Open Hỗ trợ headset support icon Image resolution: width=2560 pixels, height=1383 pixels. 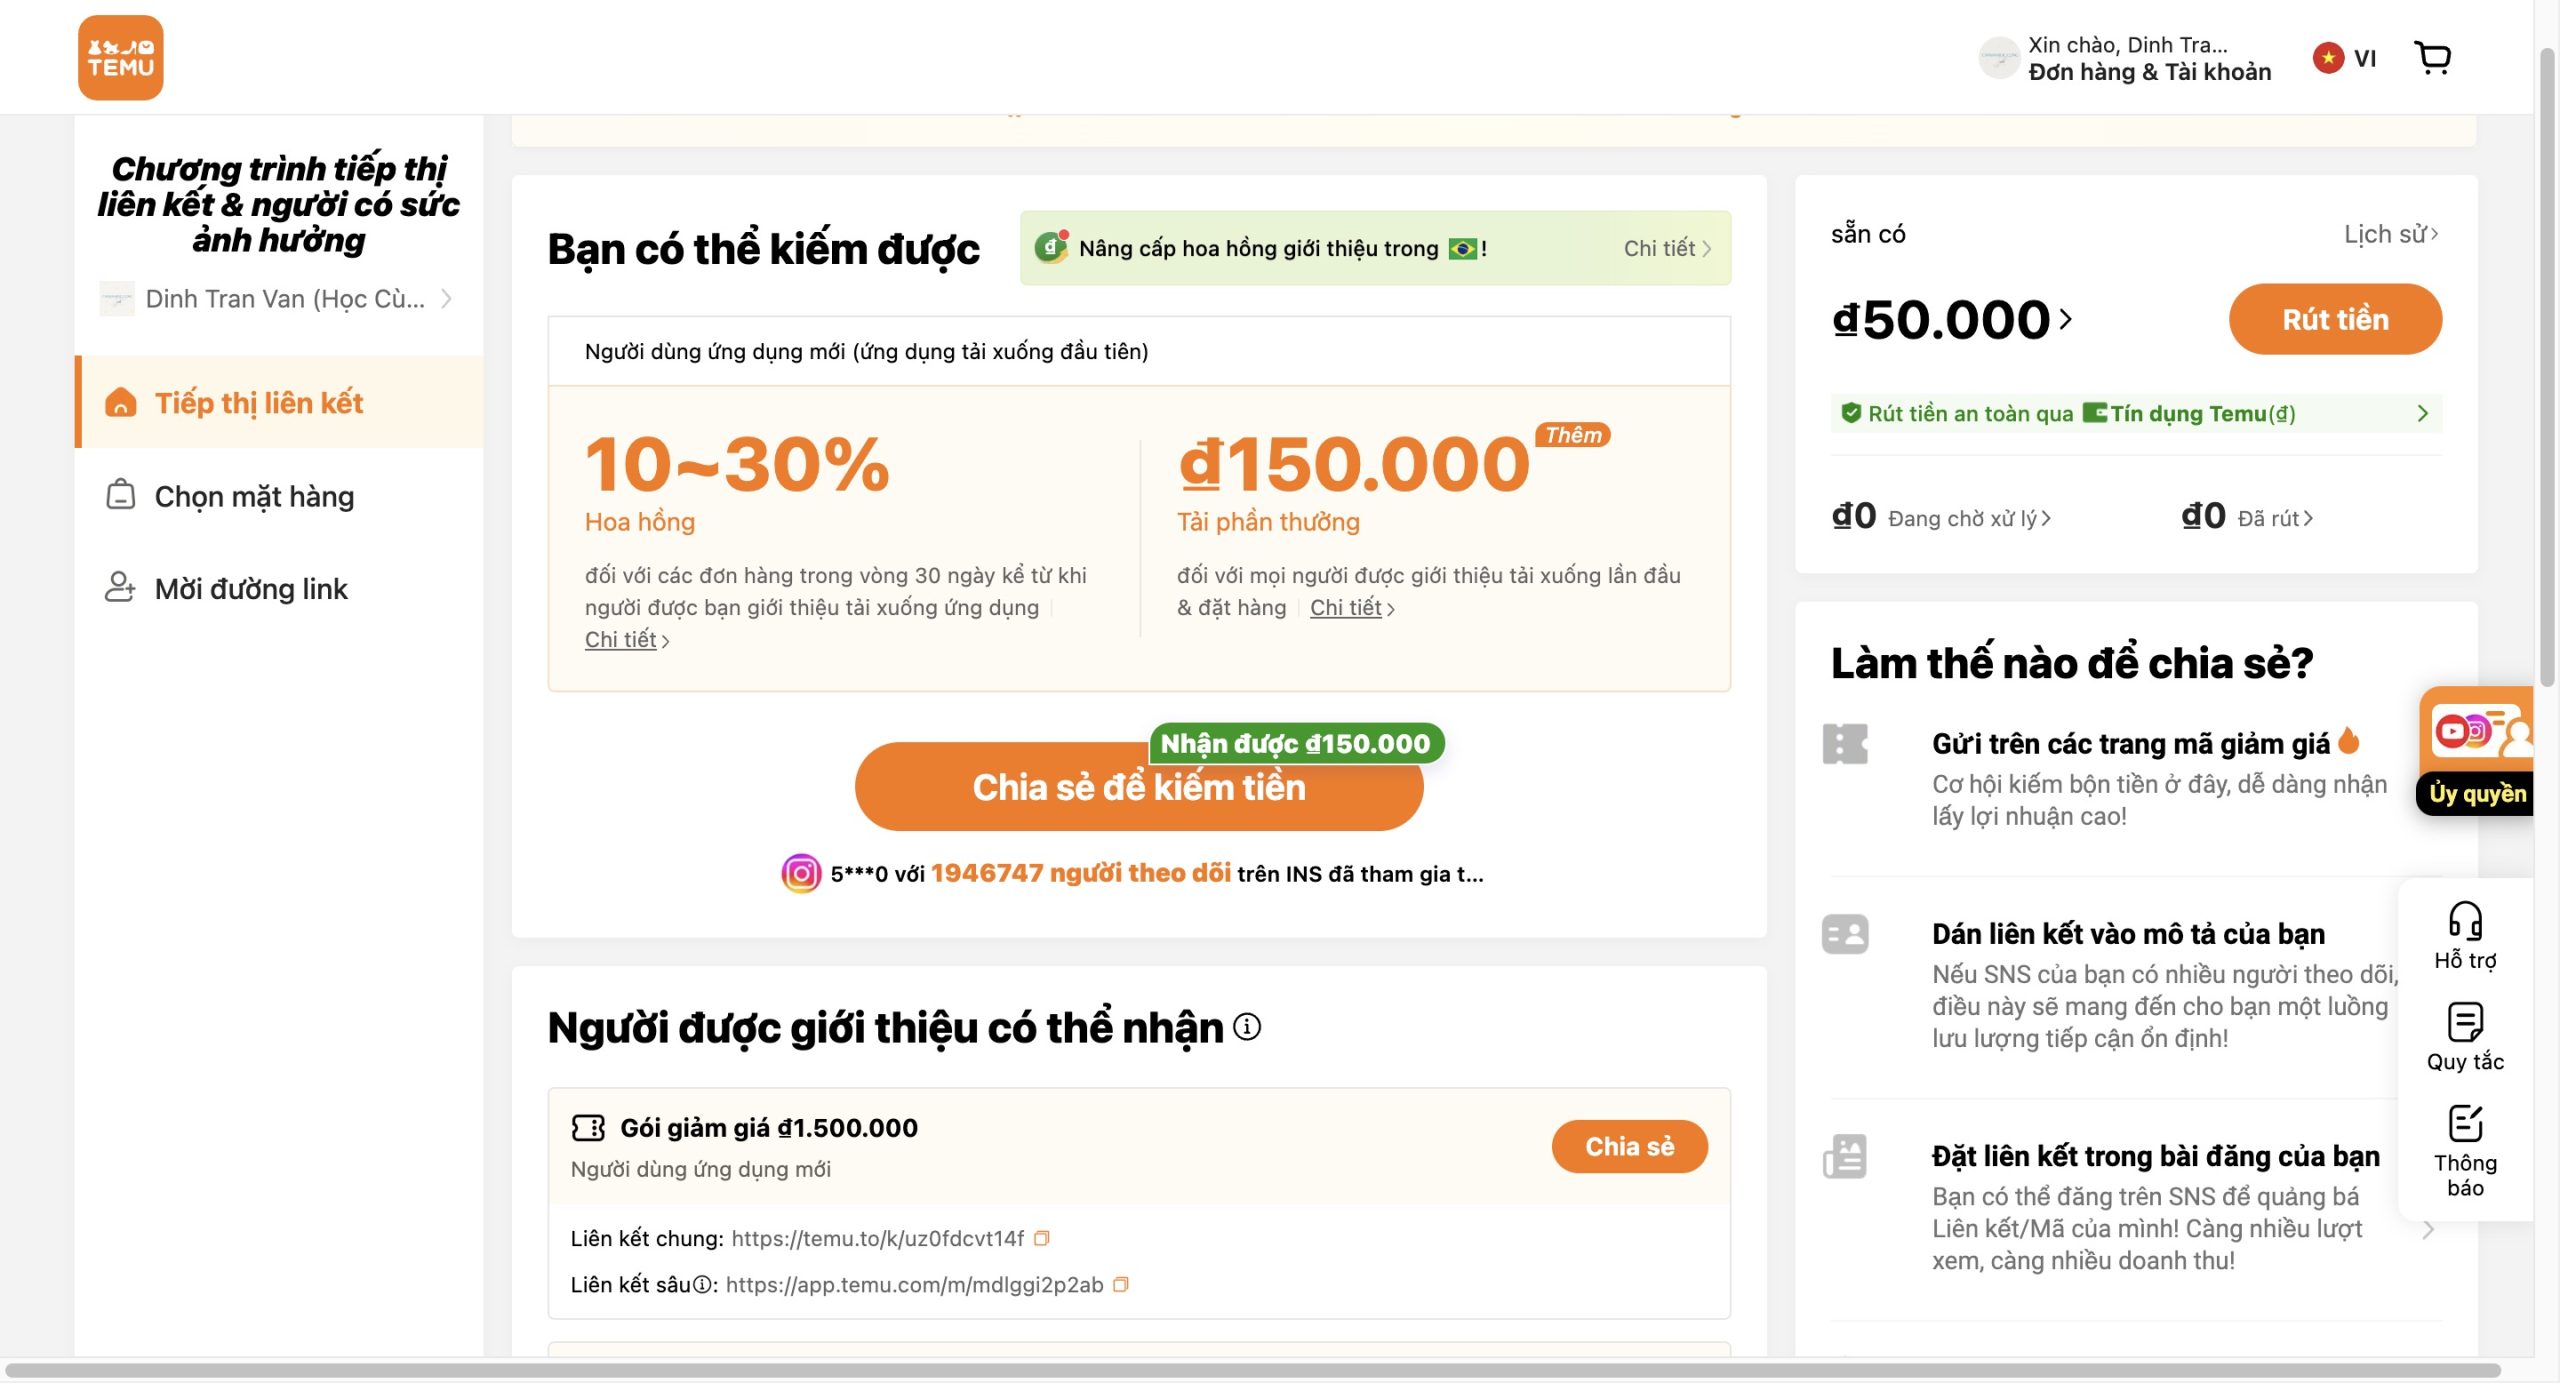click(x=2465, y=935)
